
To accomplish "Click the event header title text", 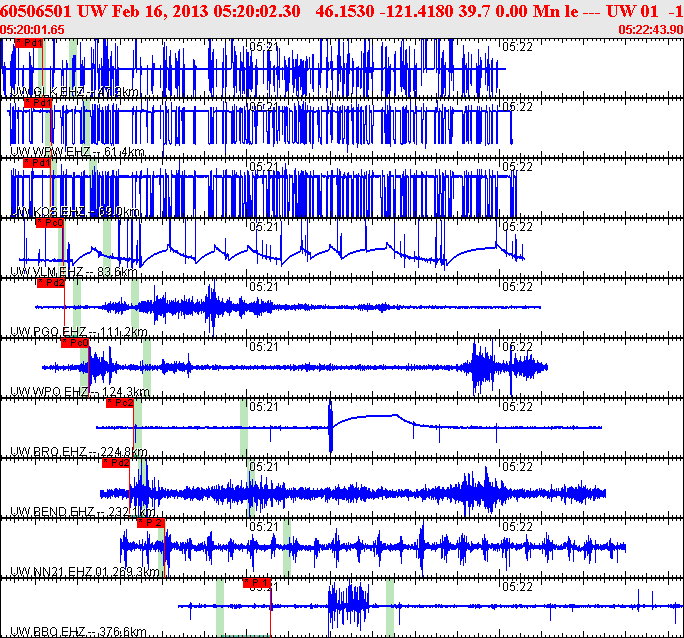I will (340, 11).
